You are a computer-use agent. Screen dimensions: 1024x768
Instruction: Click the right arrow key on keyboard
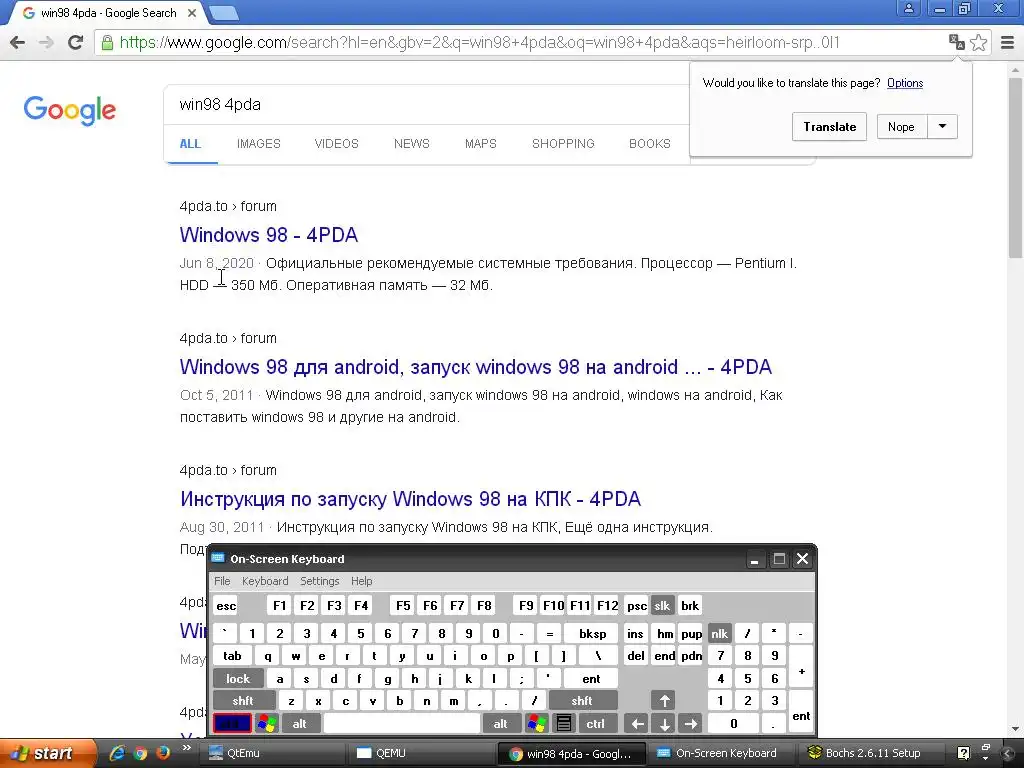(690, 724)
